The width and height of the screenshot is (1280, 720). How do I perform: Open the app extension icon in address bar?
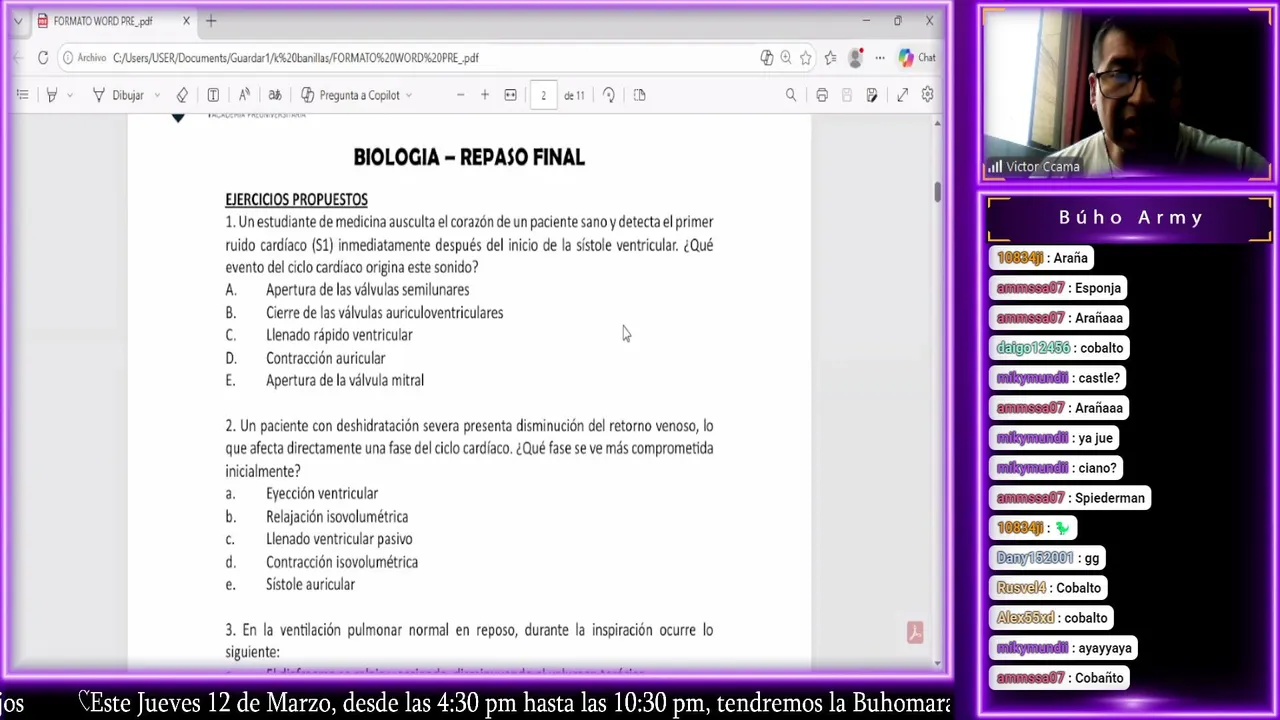(767, 58)
